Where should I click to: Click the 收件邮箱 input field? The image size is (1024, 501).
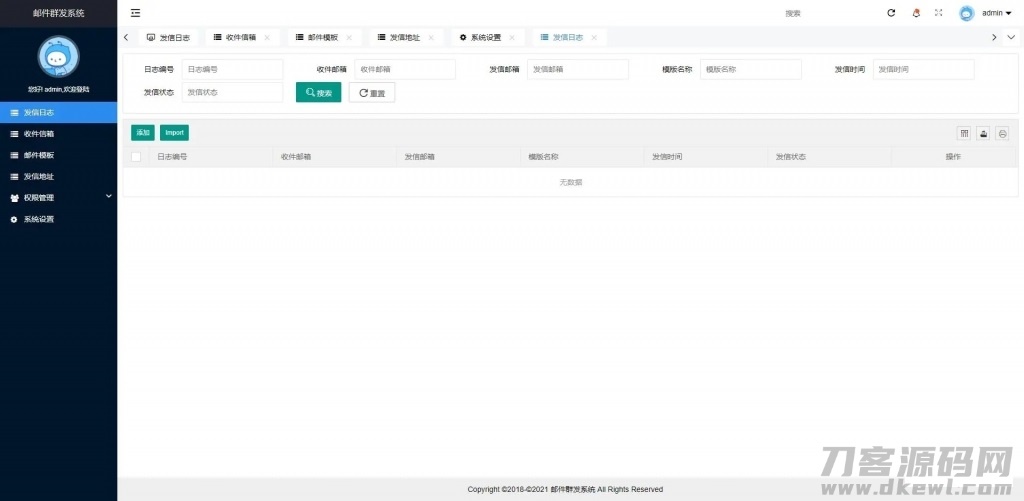405,69
